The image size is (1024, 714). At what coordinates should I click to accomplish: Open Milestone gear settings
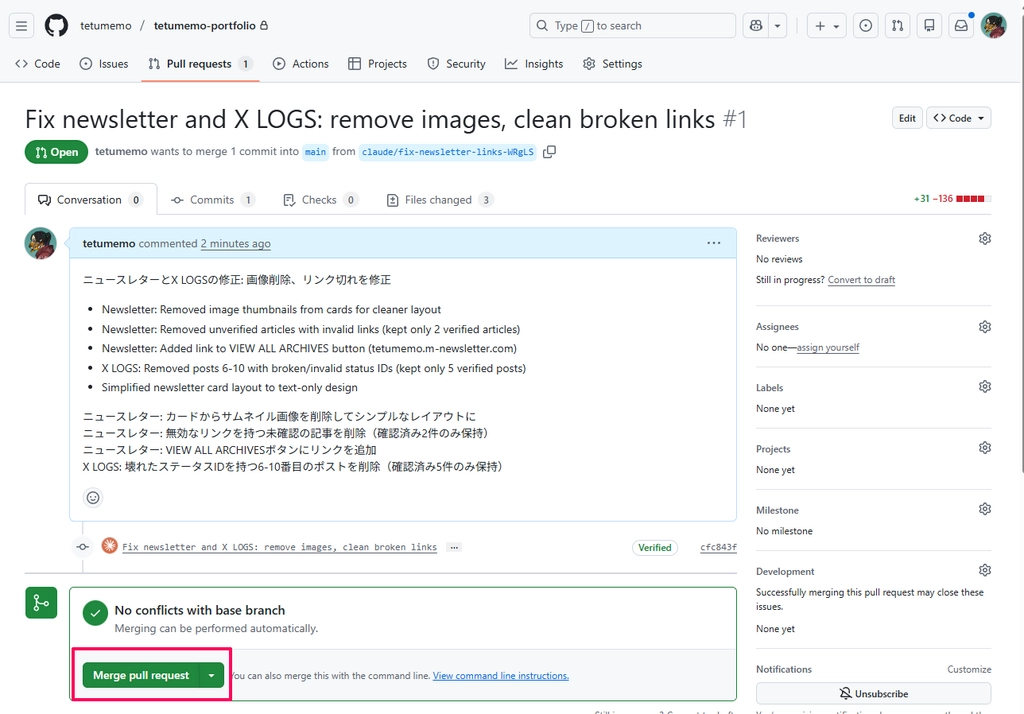pyautogui.click(x=985, y=509)
